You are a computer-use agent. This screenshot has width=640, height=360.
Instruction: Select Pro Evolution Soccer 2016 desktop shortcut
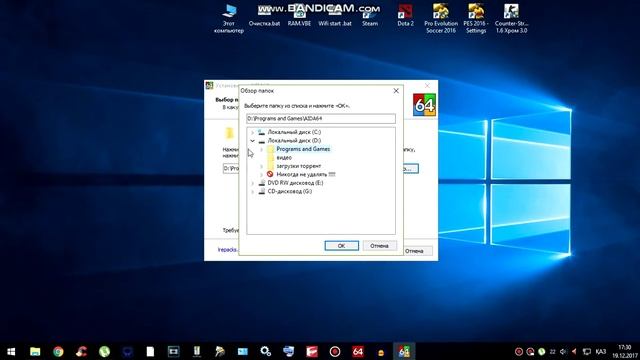click(x=441, y=19)
